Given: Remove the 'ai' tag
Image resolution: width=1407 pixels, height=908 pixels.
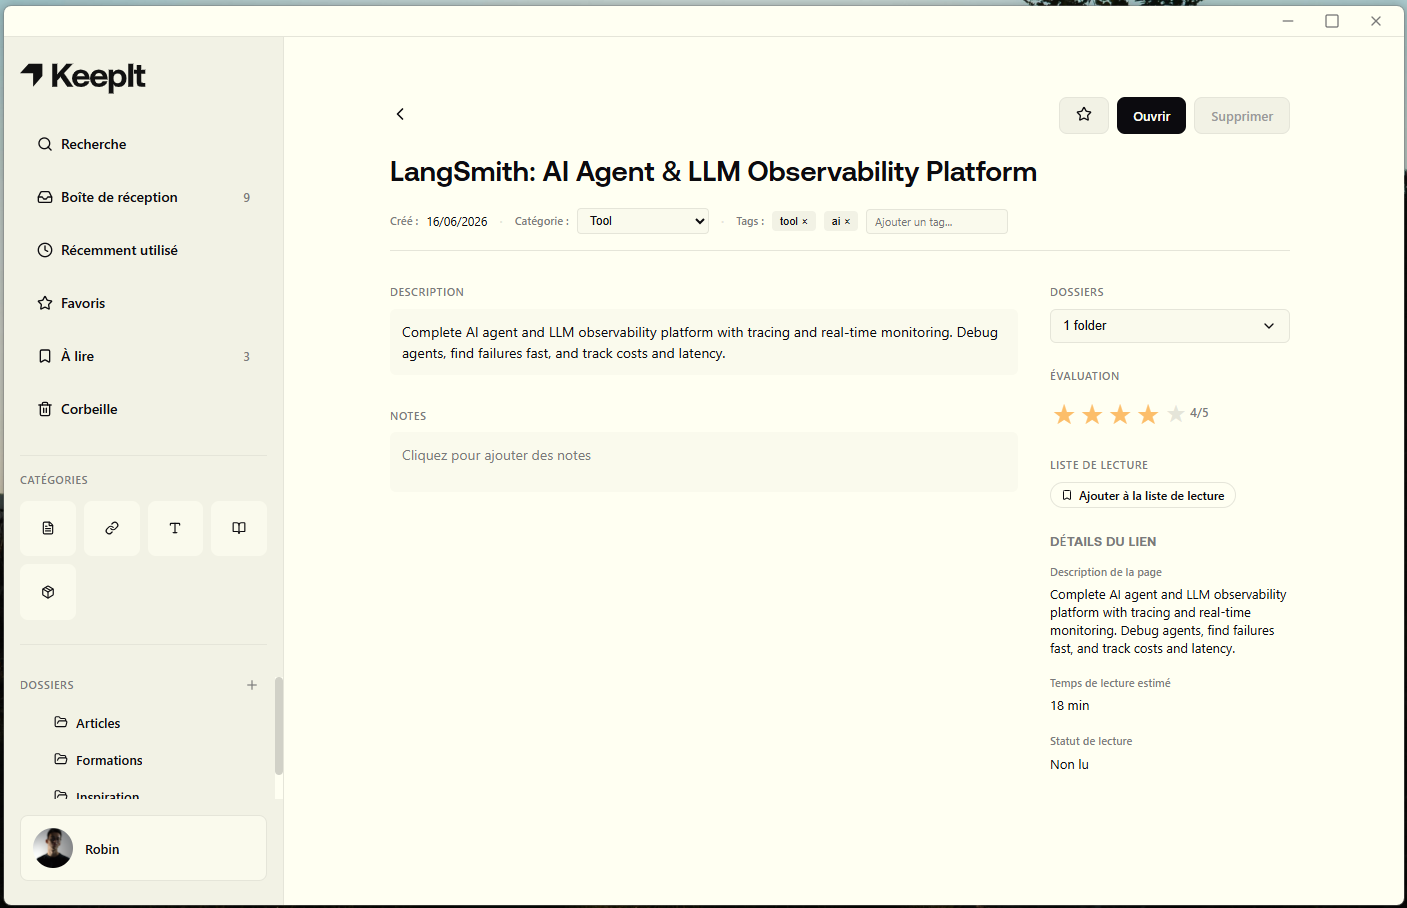Looking at the screenshot, I should tap(847, 222).
